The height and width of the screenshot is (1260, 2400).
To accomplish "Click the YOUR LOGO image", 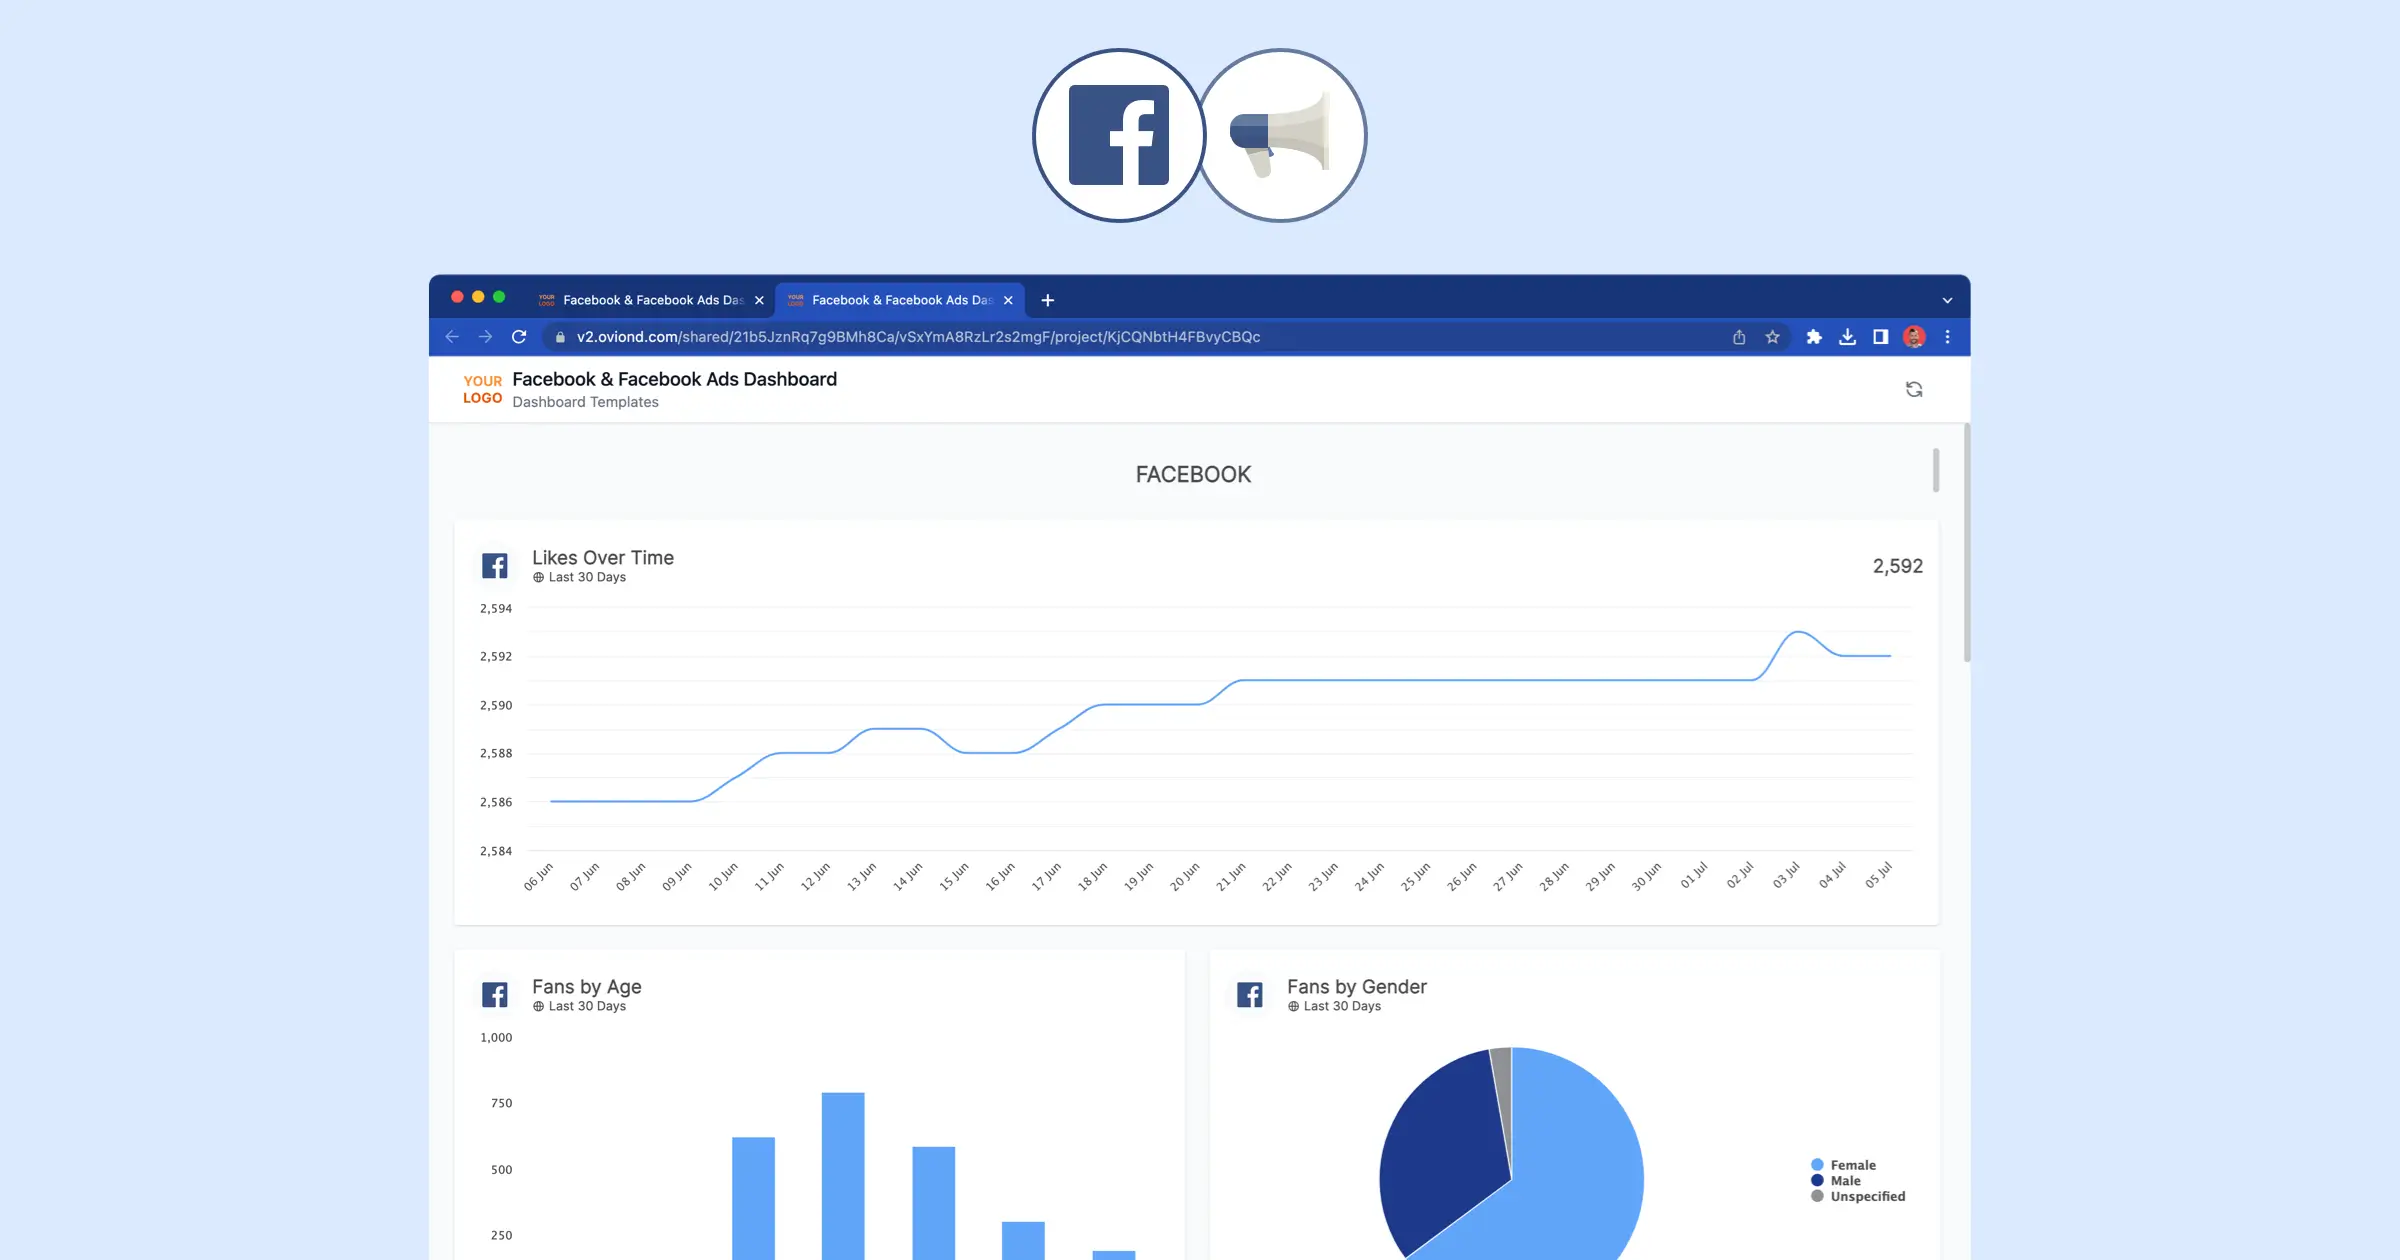I will (x=482, y=389).
